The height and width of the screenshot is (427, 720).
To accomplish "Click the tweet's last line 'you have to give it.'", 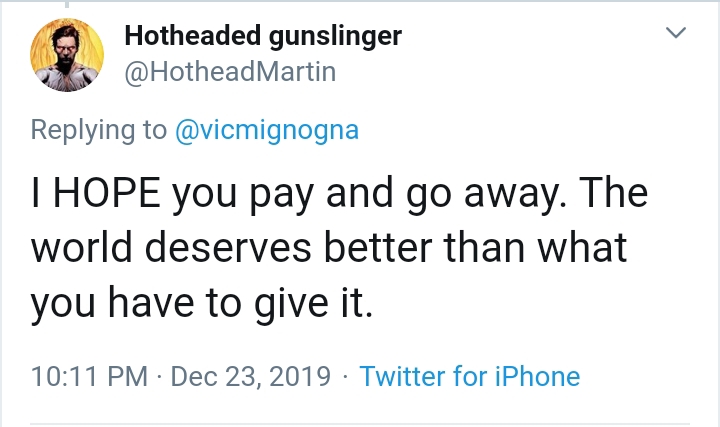I will (202, 303).
